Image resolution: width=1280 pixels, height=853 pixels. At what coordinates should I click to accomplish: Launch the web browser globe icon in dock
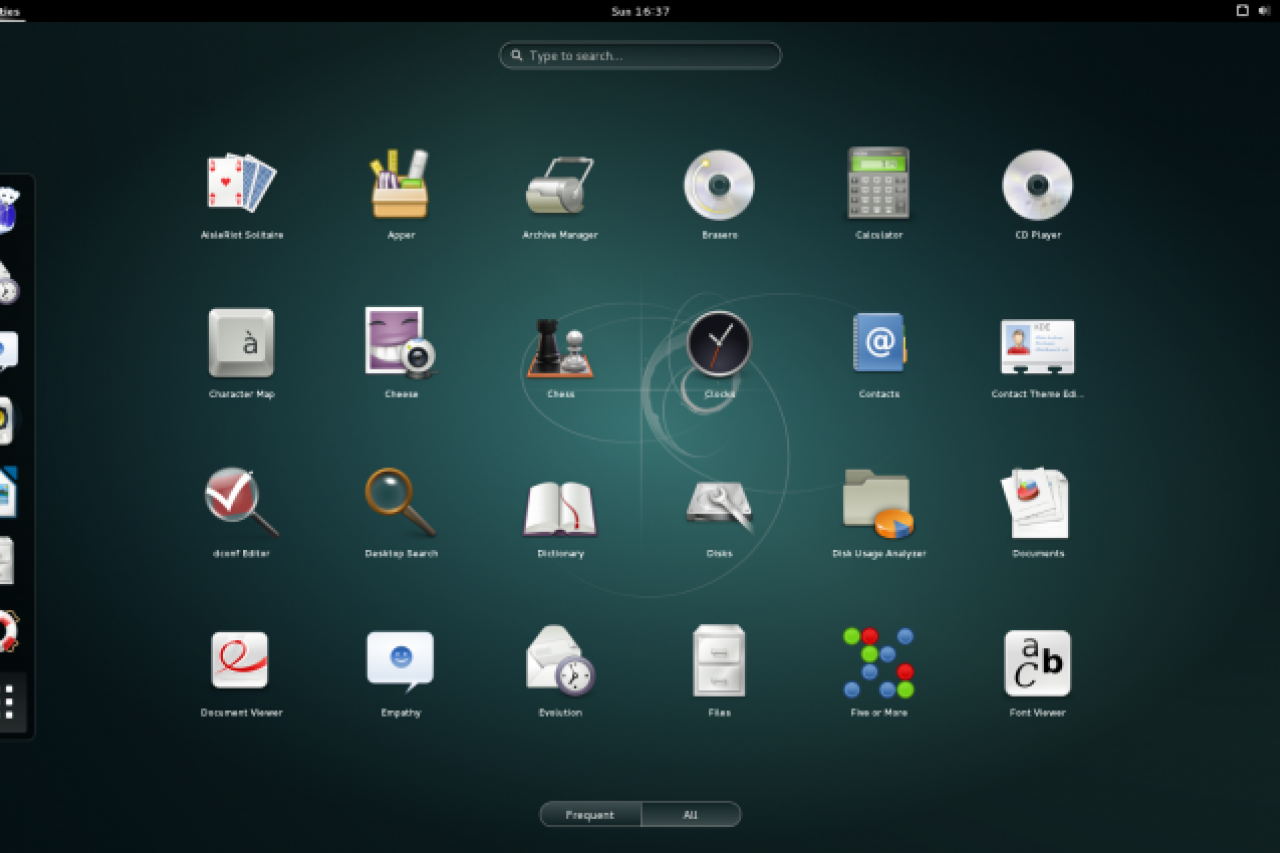(x=7, y=209)
